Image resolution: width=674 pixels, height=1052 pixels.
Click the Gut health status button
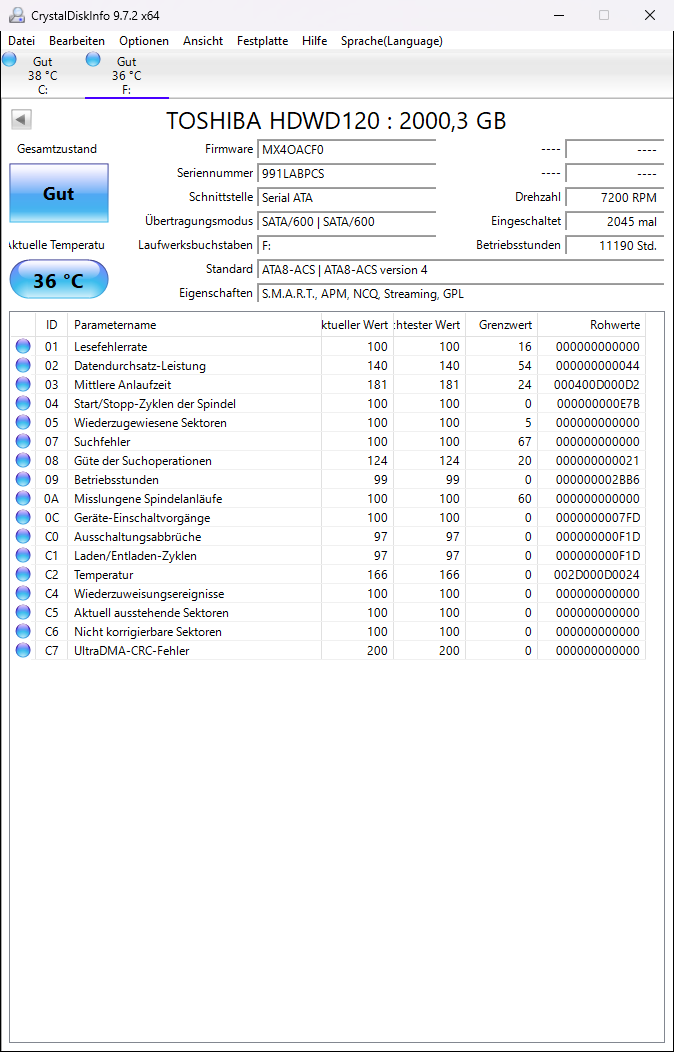pos(59,193)
